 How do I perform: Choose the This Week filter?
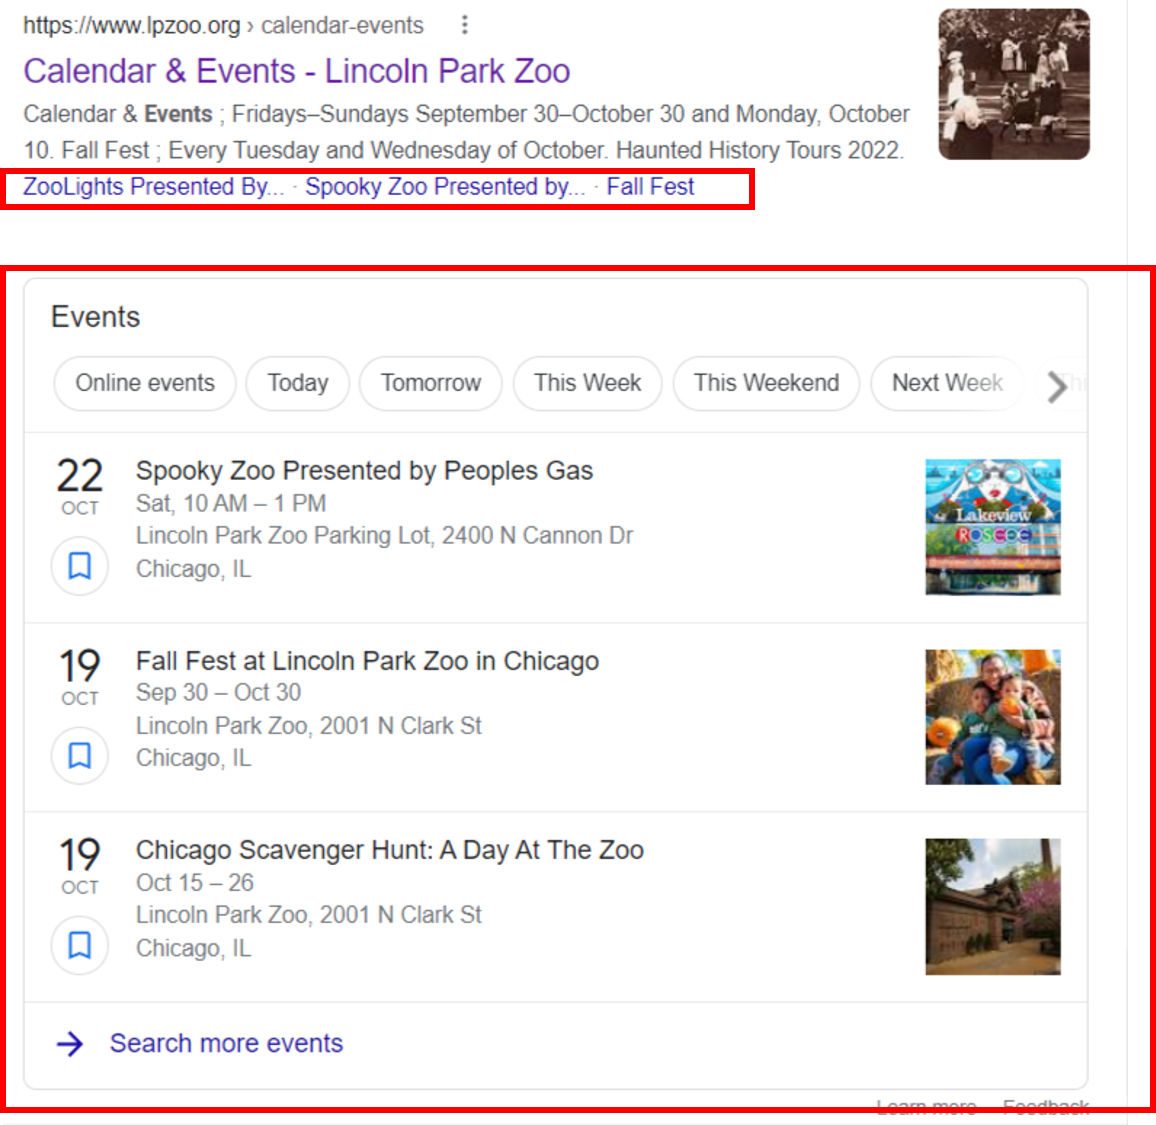click(x=588, y=383)
